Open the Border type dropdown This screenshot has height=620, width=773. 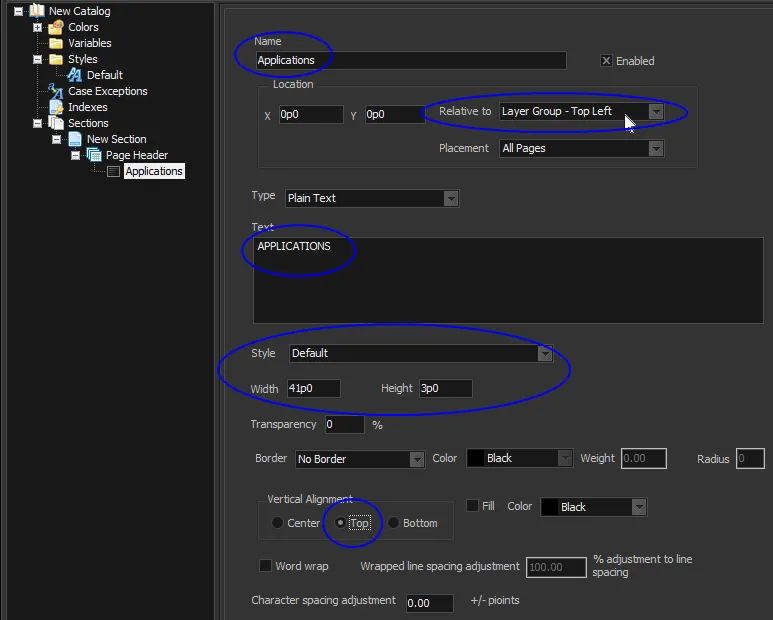point(417,459)
